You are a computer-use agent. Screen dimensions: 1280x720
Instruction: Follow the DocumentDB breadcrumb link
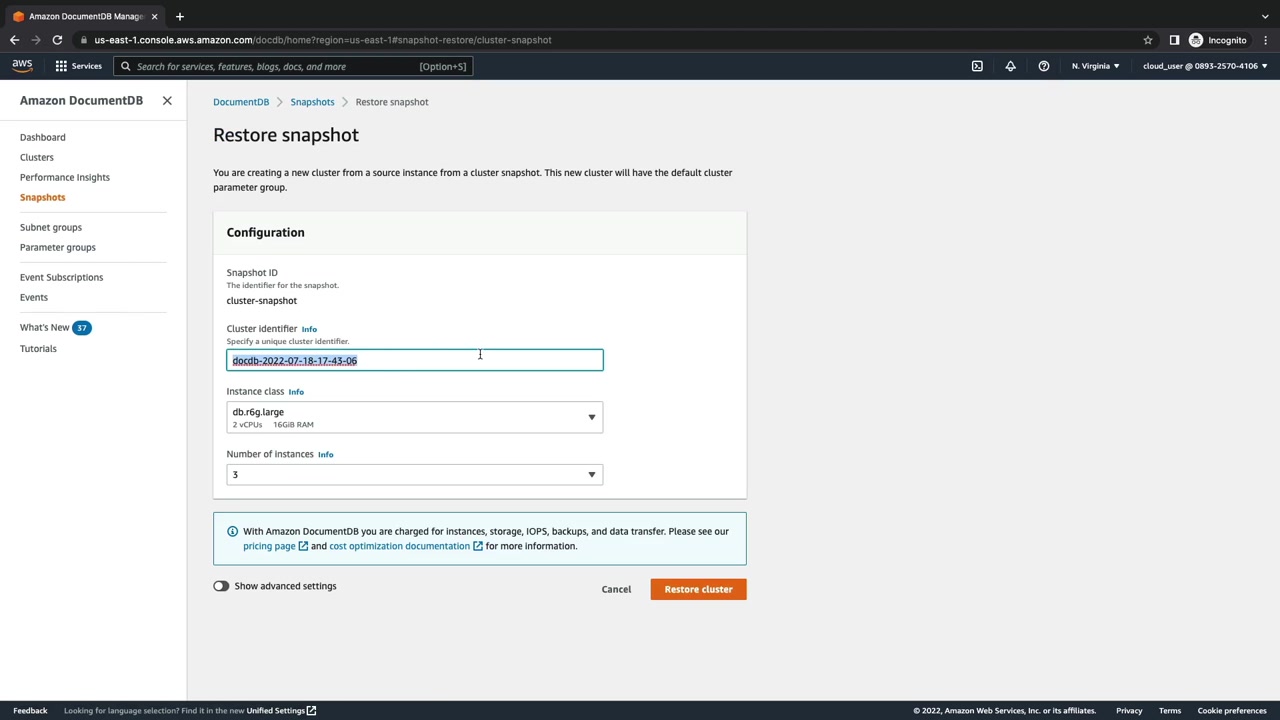tap(241, 102)
